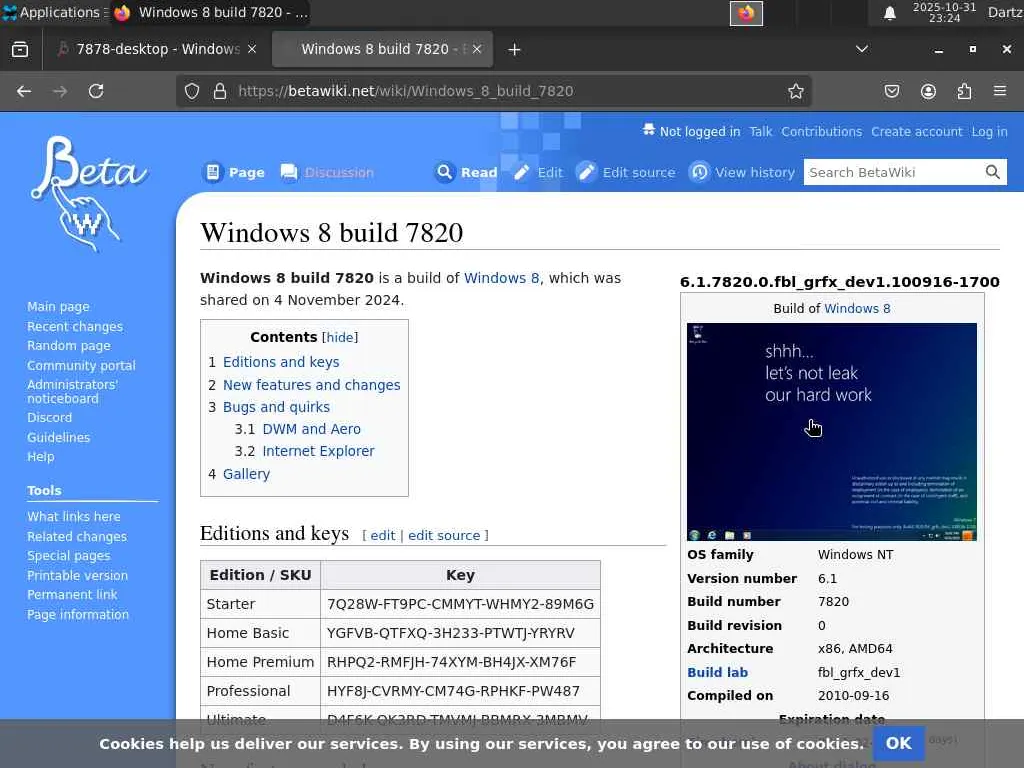Jump to DWM and Aero subsection
Viewport: 1024px width, 768px height.
coord(312,429)
